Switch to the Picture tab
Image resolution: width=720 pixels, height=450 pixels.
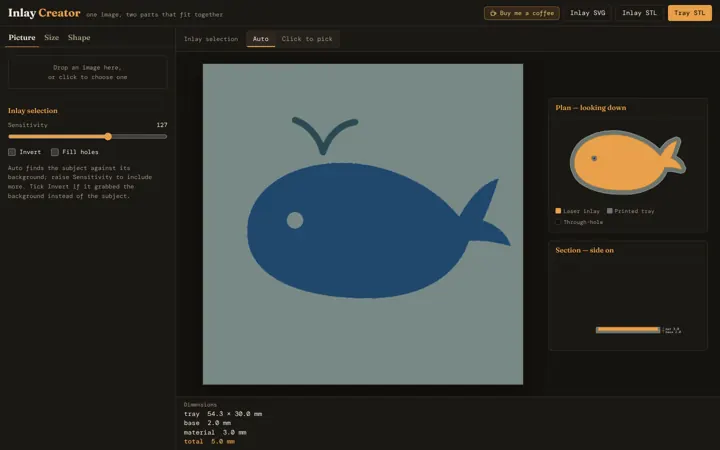pyautogui.click(x=22, y=38)
